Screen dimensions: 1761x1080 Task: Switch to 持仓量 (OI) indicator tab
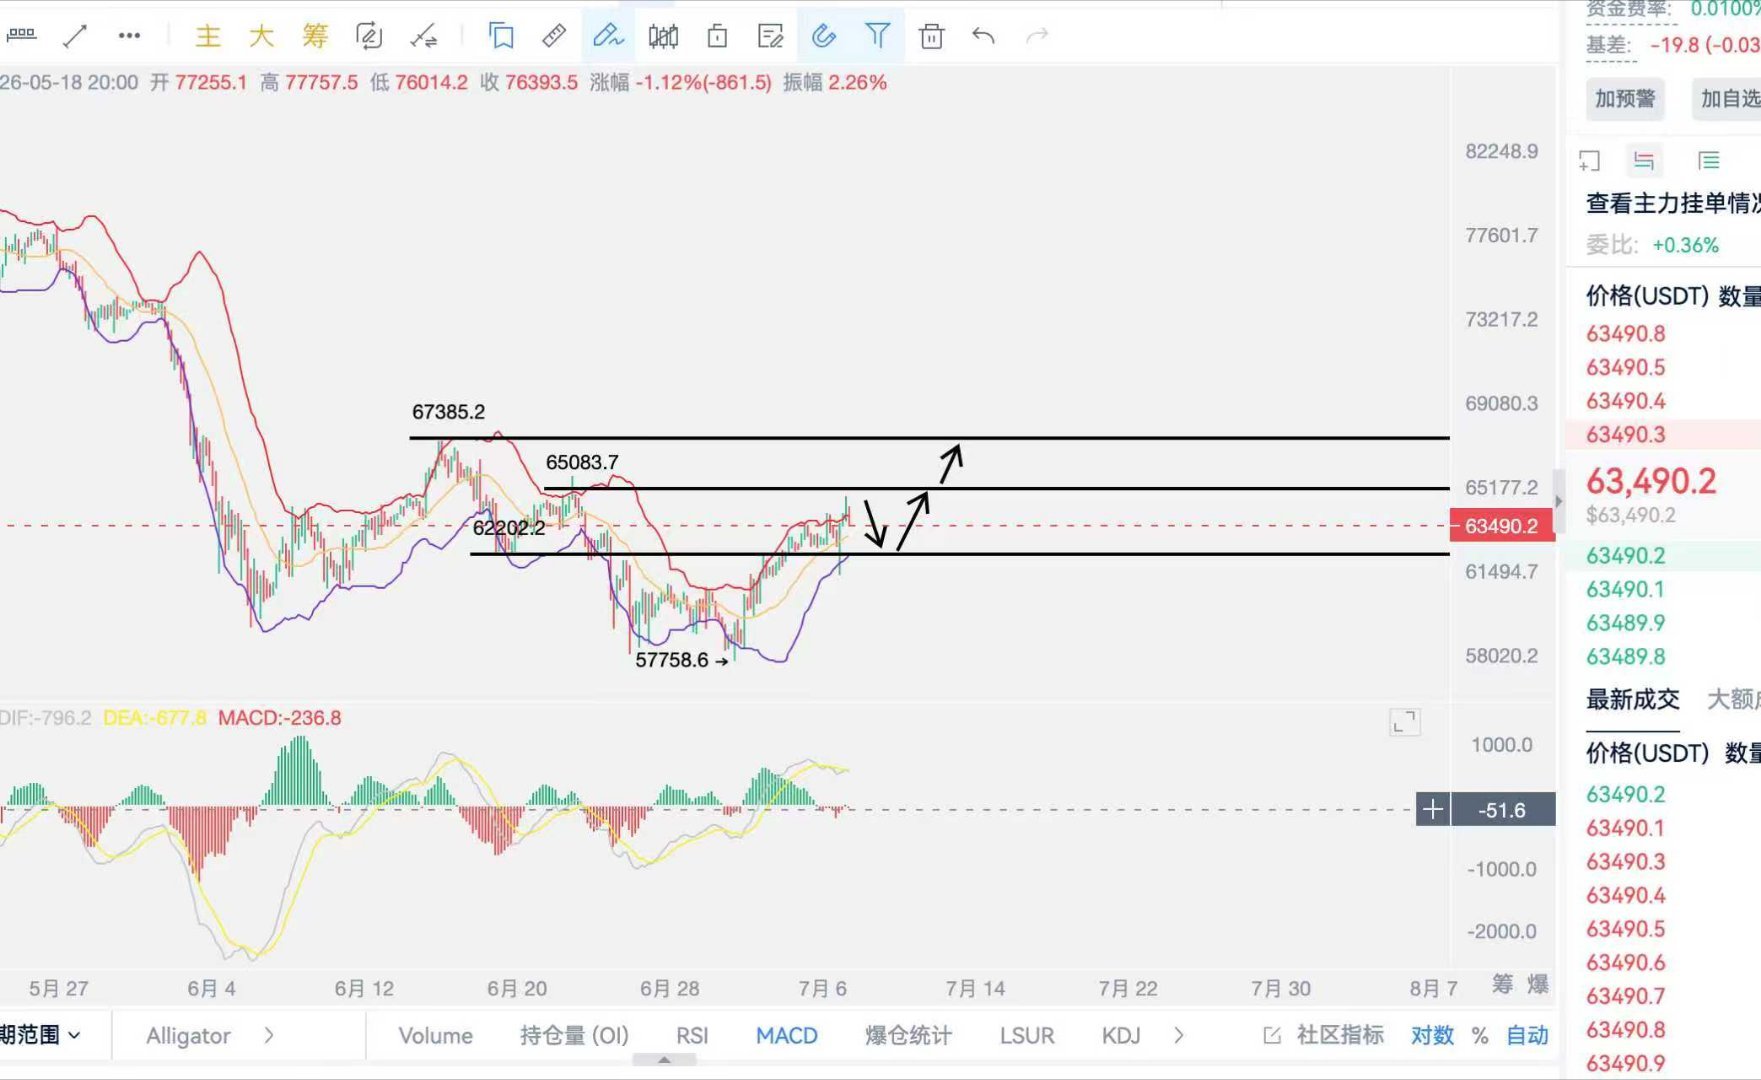(x=574, y=1036)
